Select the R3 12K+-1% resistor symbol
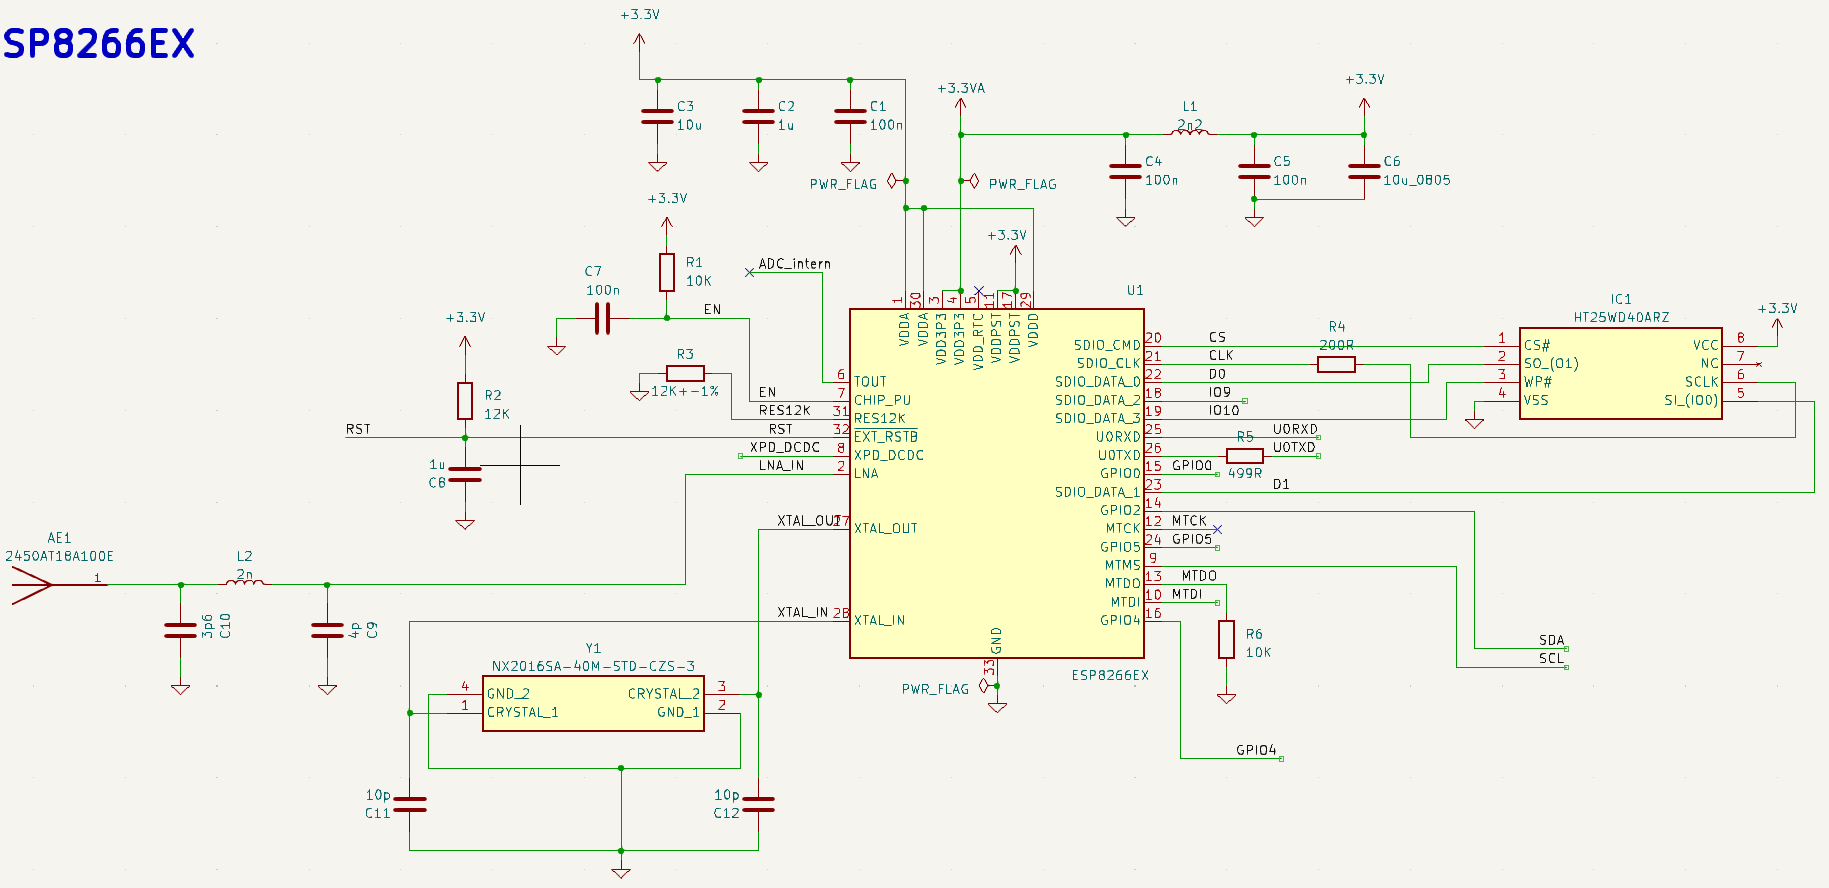The image size is (1829, 888). point(685,374)
